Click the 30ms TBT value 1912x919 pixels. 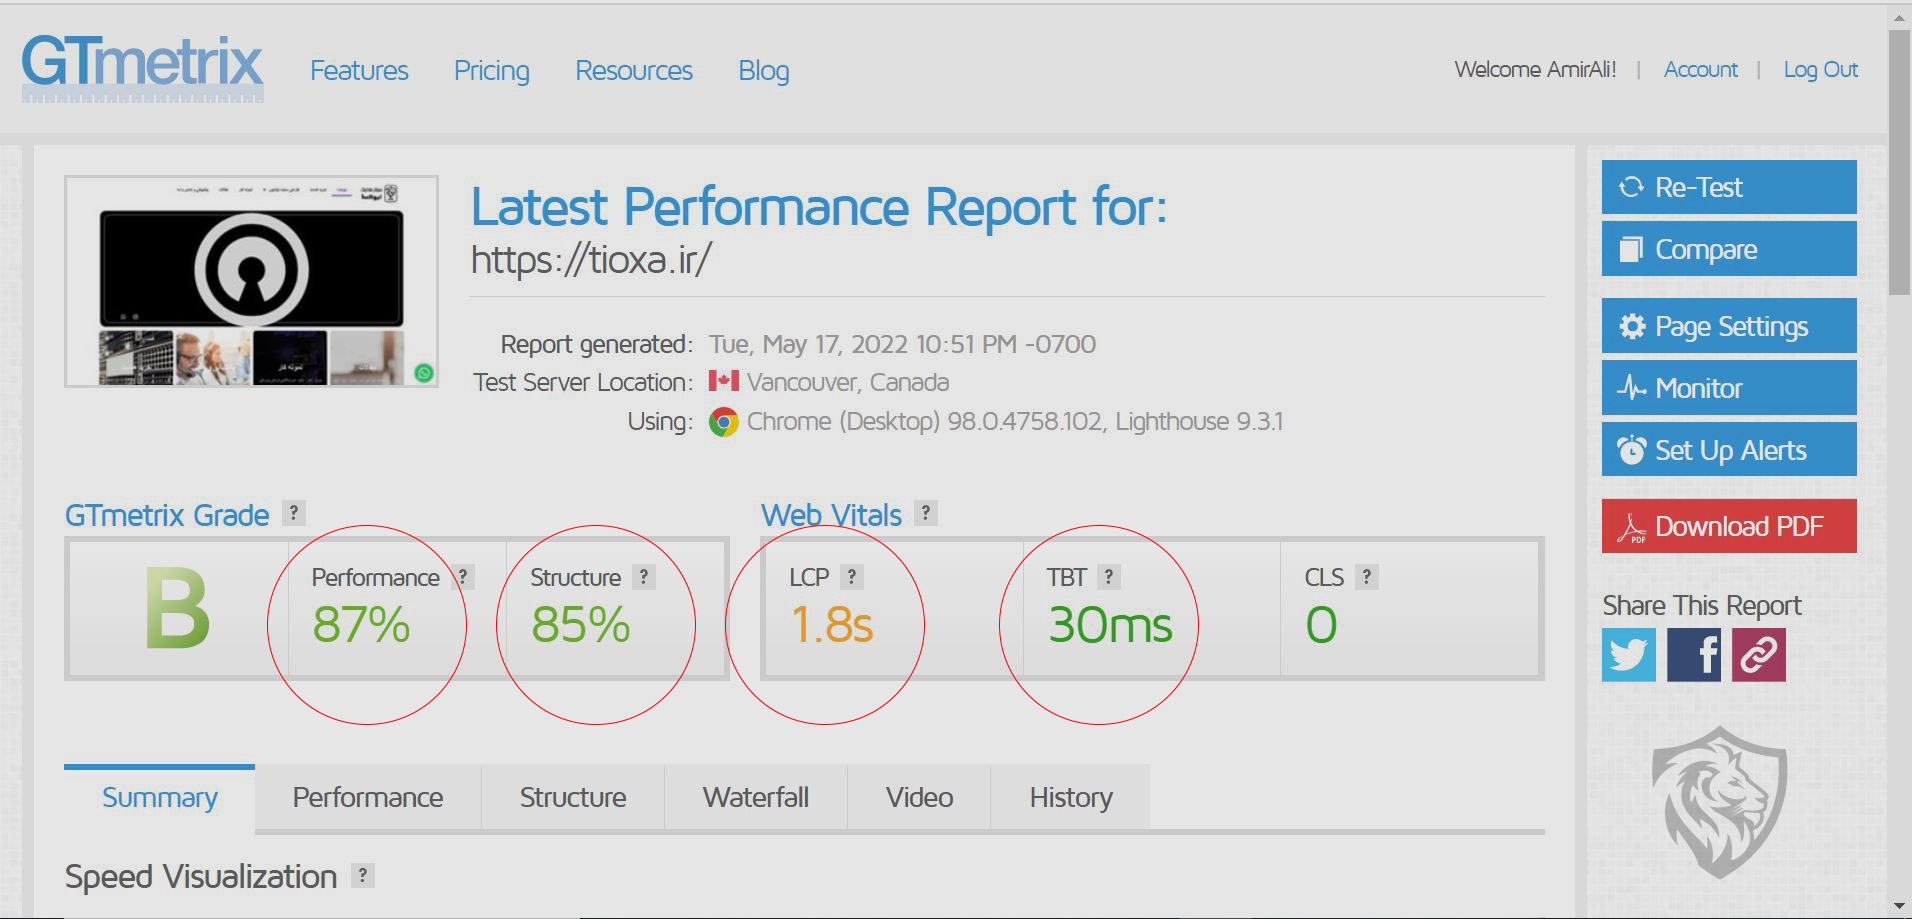(1110, 626)
